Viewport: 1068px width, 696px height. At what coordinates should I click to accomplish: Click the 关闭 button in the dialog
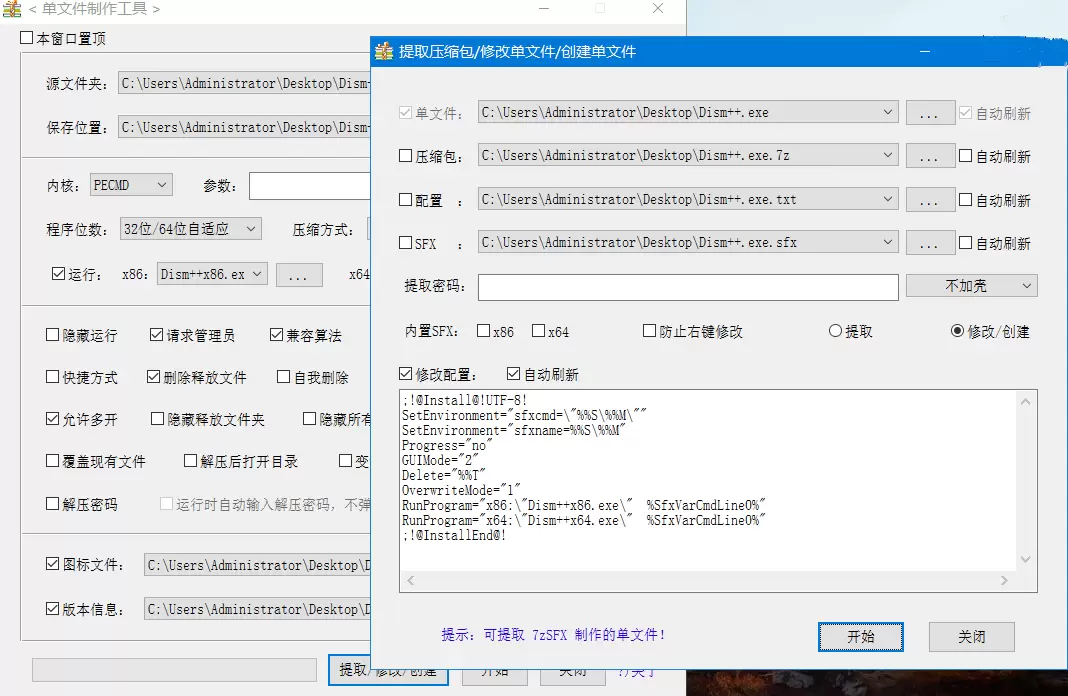pyautogui.click(x=971, y=637)
